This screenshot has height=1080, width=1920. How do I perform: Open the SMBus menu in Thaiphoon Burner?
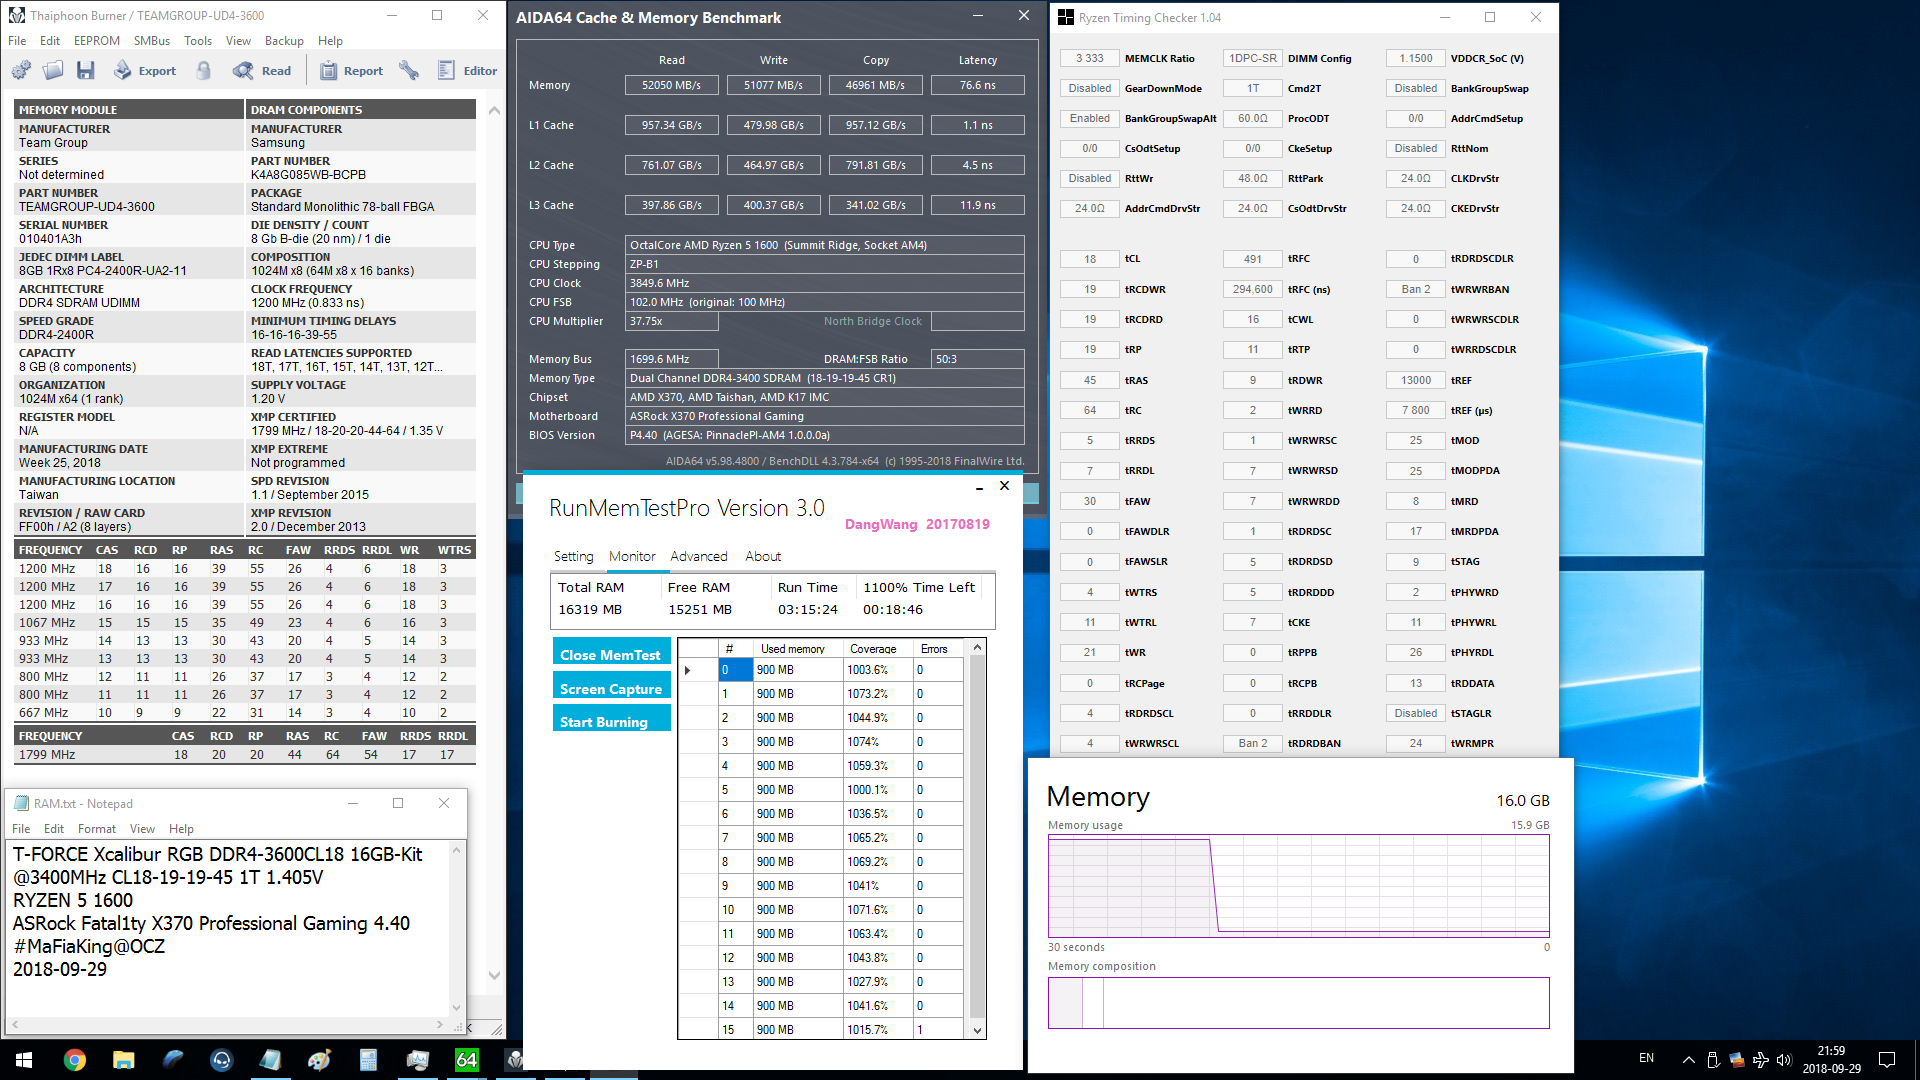pyautogui.click(x=152, y=41)
